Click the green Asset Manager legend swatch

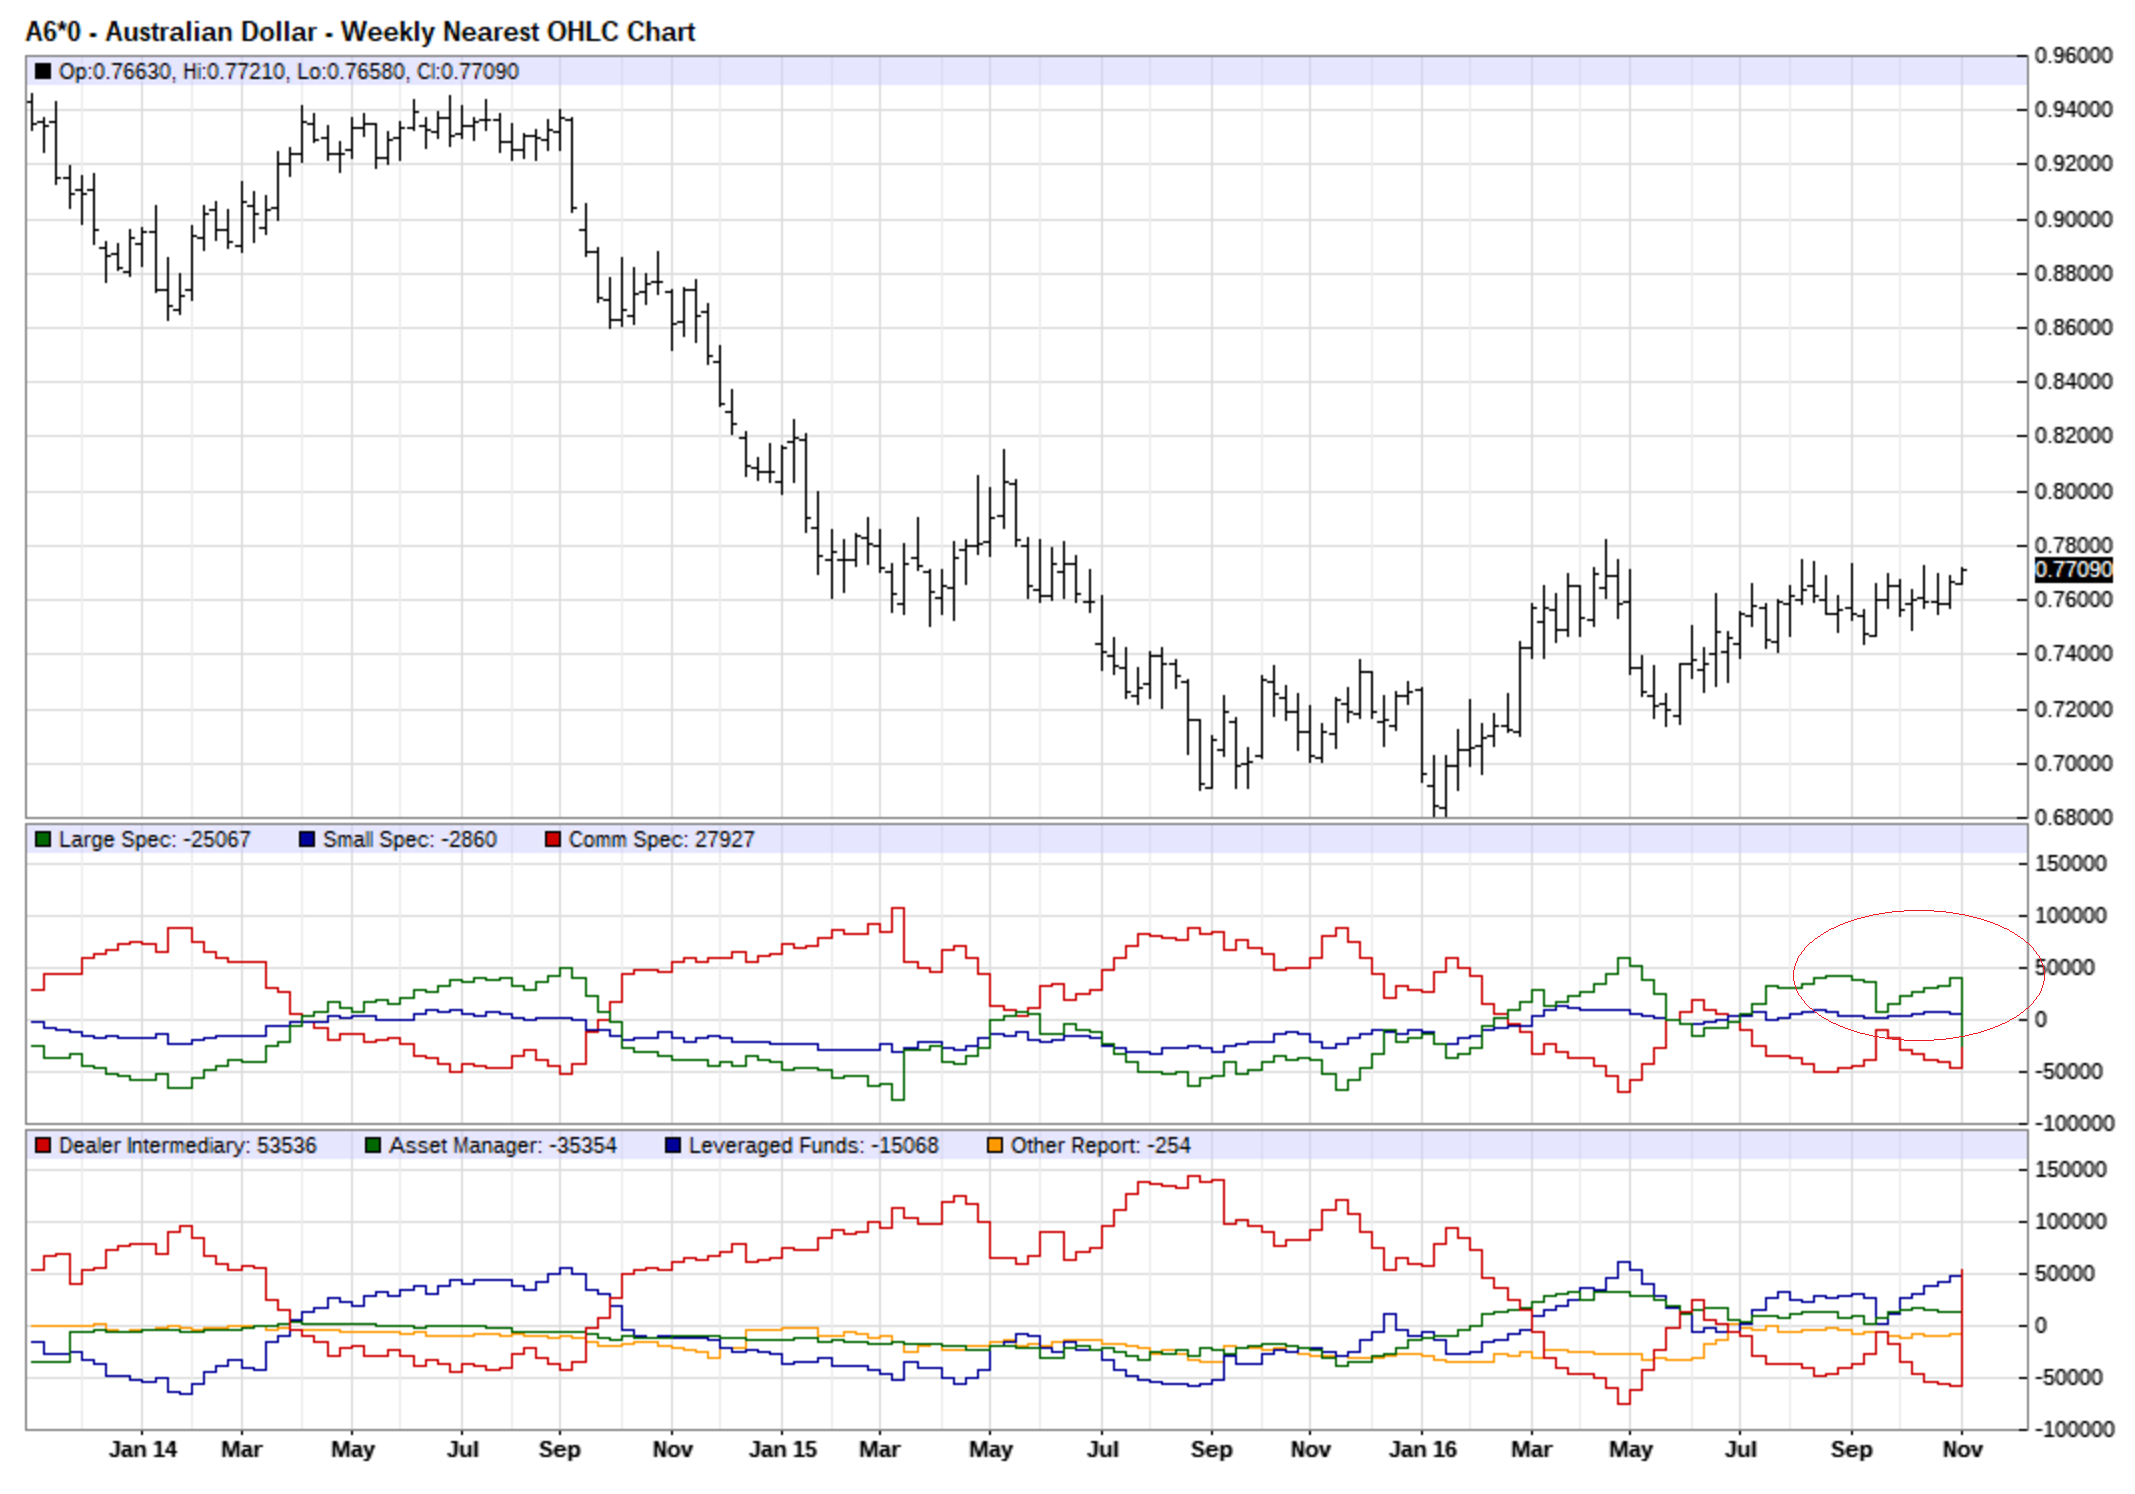coord(373,1146)
